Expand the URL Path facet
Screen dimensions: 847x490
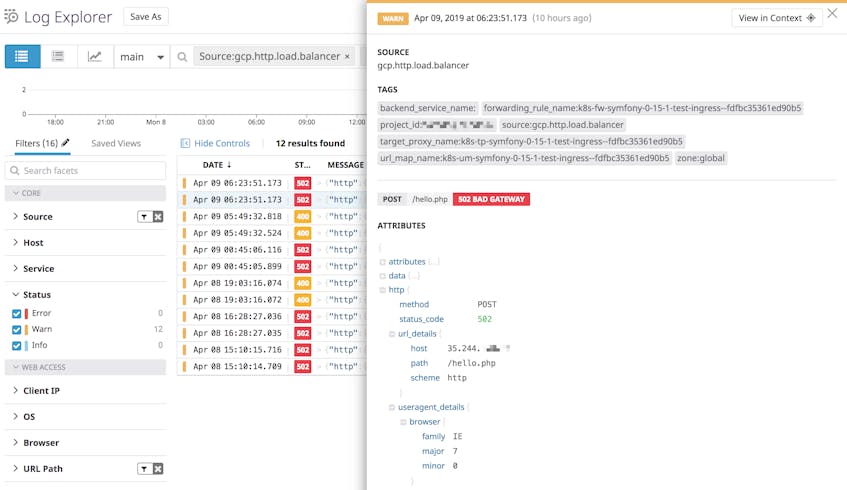pos(15,468)
